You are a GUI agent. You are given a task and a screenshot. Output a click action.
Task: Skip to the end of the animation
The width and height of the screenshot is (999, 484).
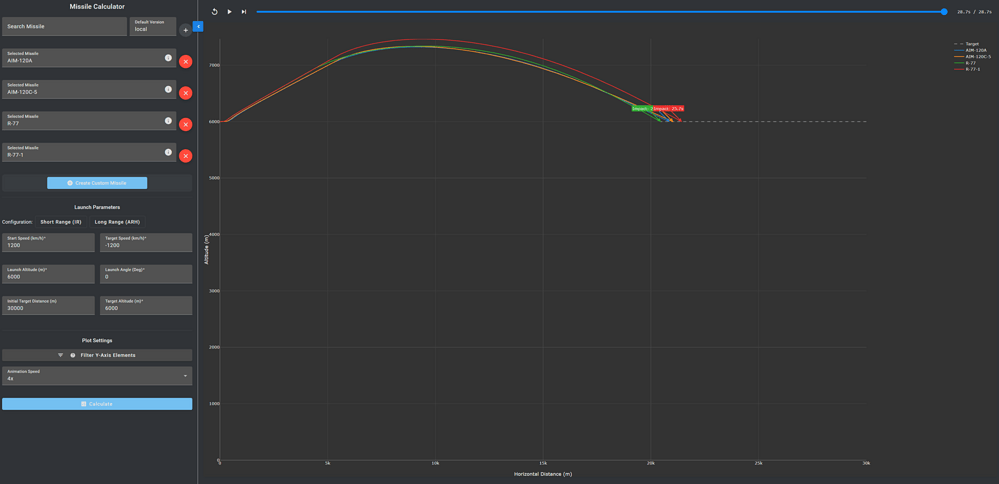pyautogui.click(x=244, y=12)
